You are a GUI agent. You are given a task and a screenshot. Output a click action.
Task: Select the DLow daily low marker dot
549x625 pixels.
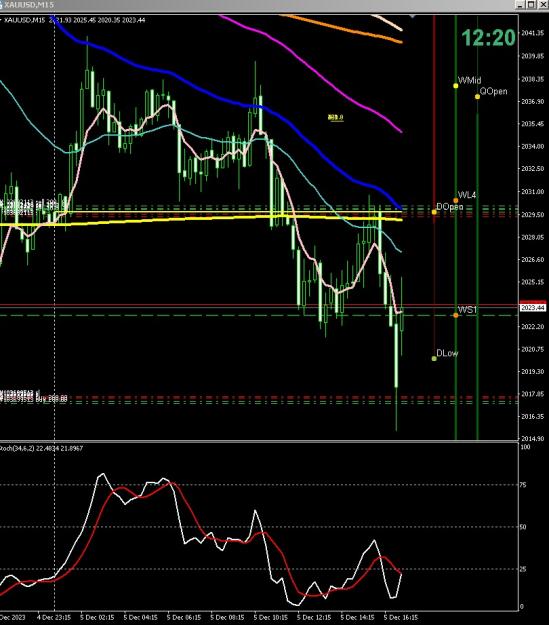pyautogui.click(x=434, y=359)
